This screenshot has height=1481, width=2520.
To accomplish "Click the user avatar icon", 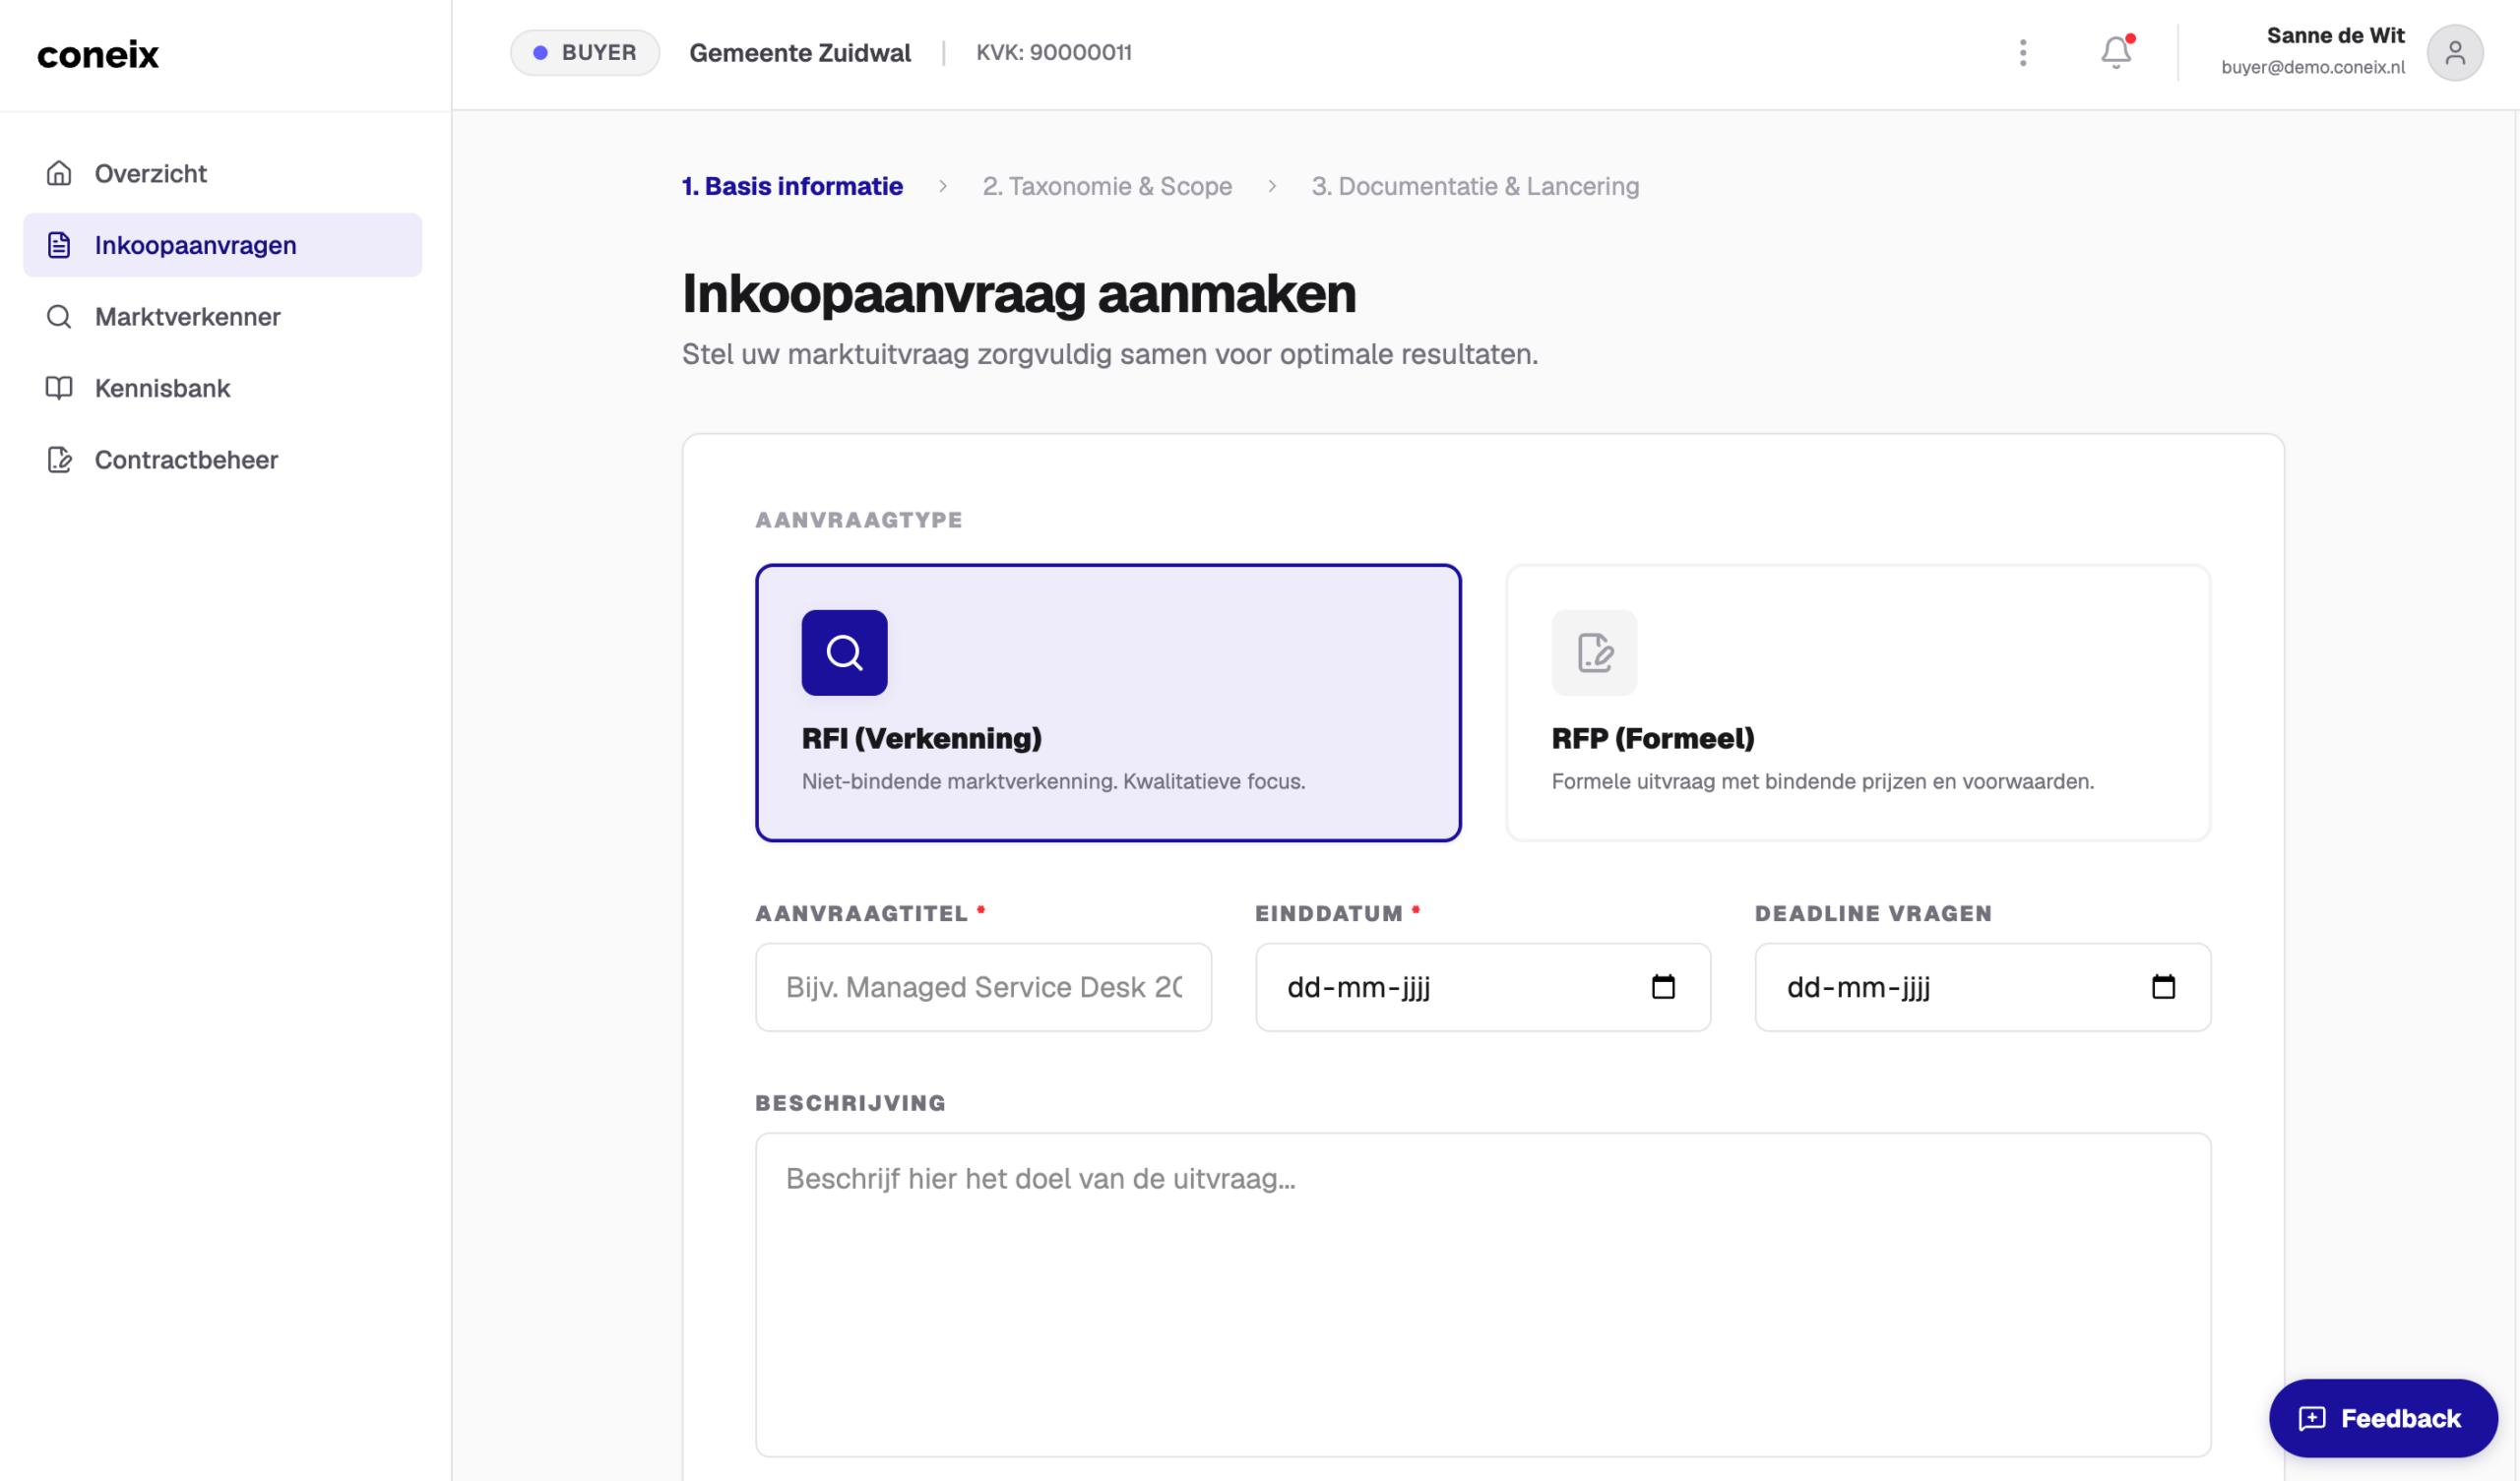I will click(x=2455, y=52).
